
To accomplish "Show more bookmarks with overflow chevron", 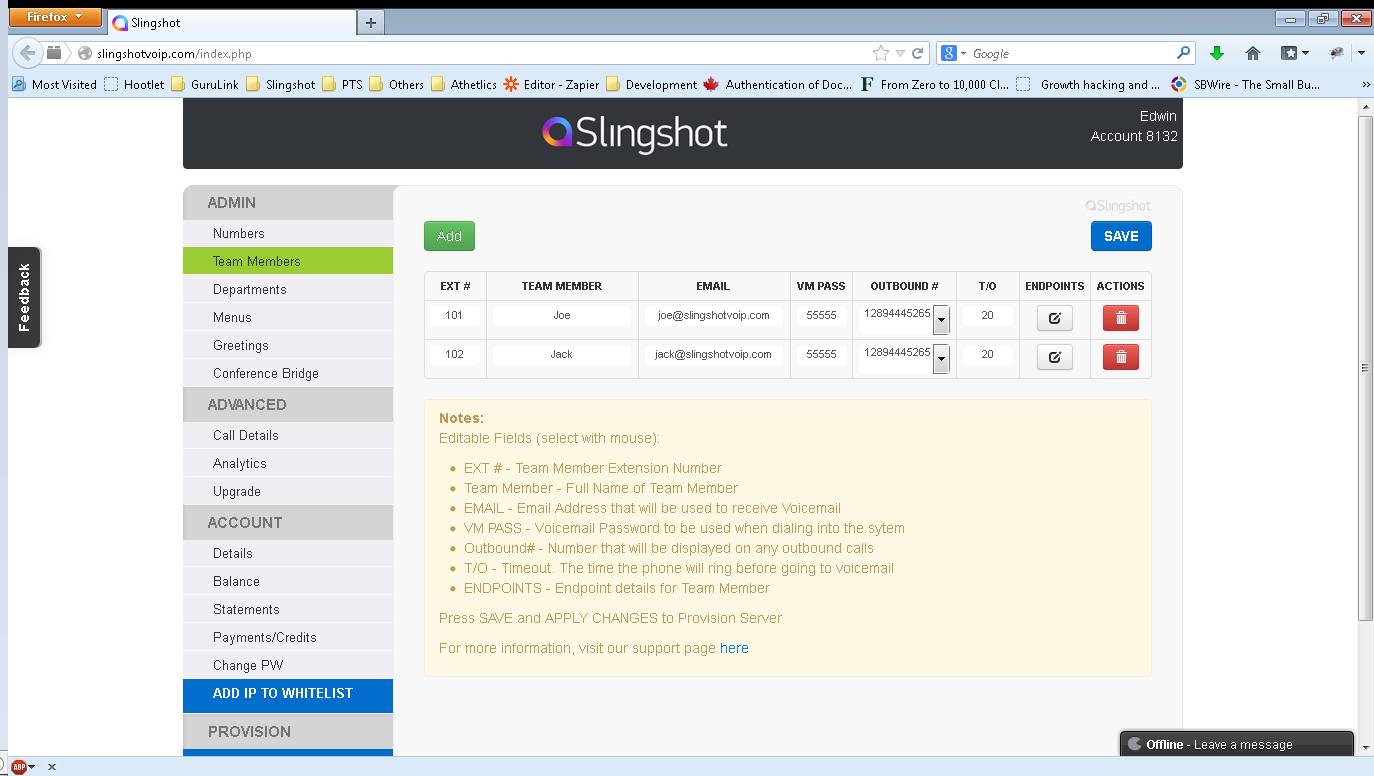I will click(x=1365, y=85).
